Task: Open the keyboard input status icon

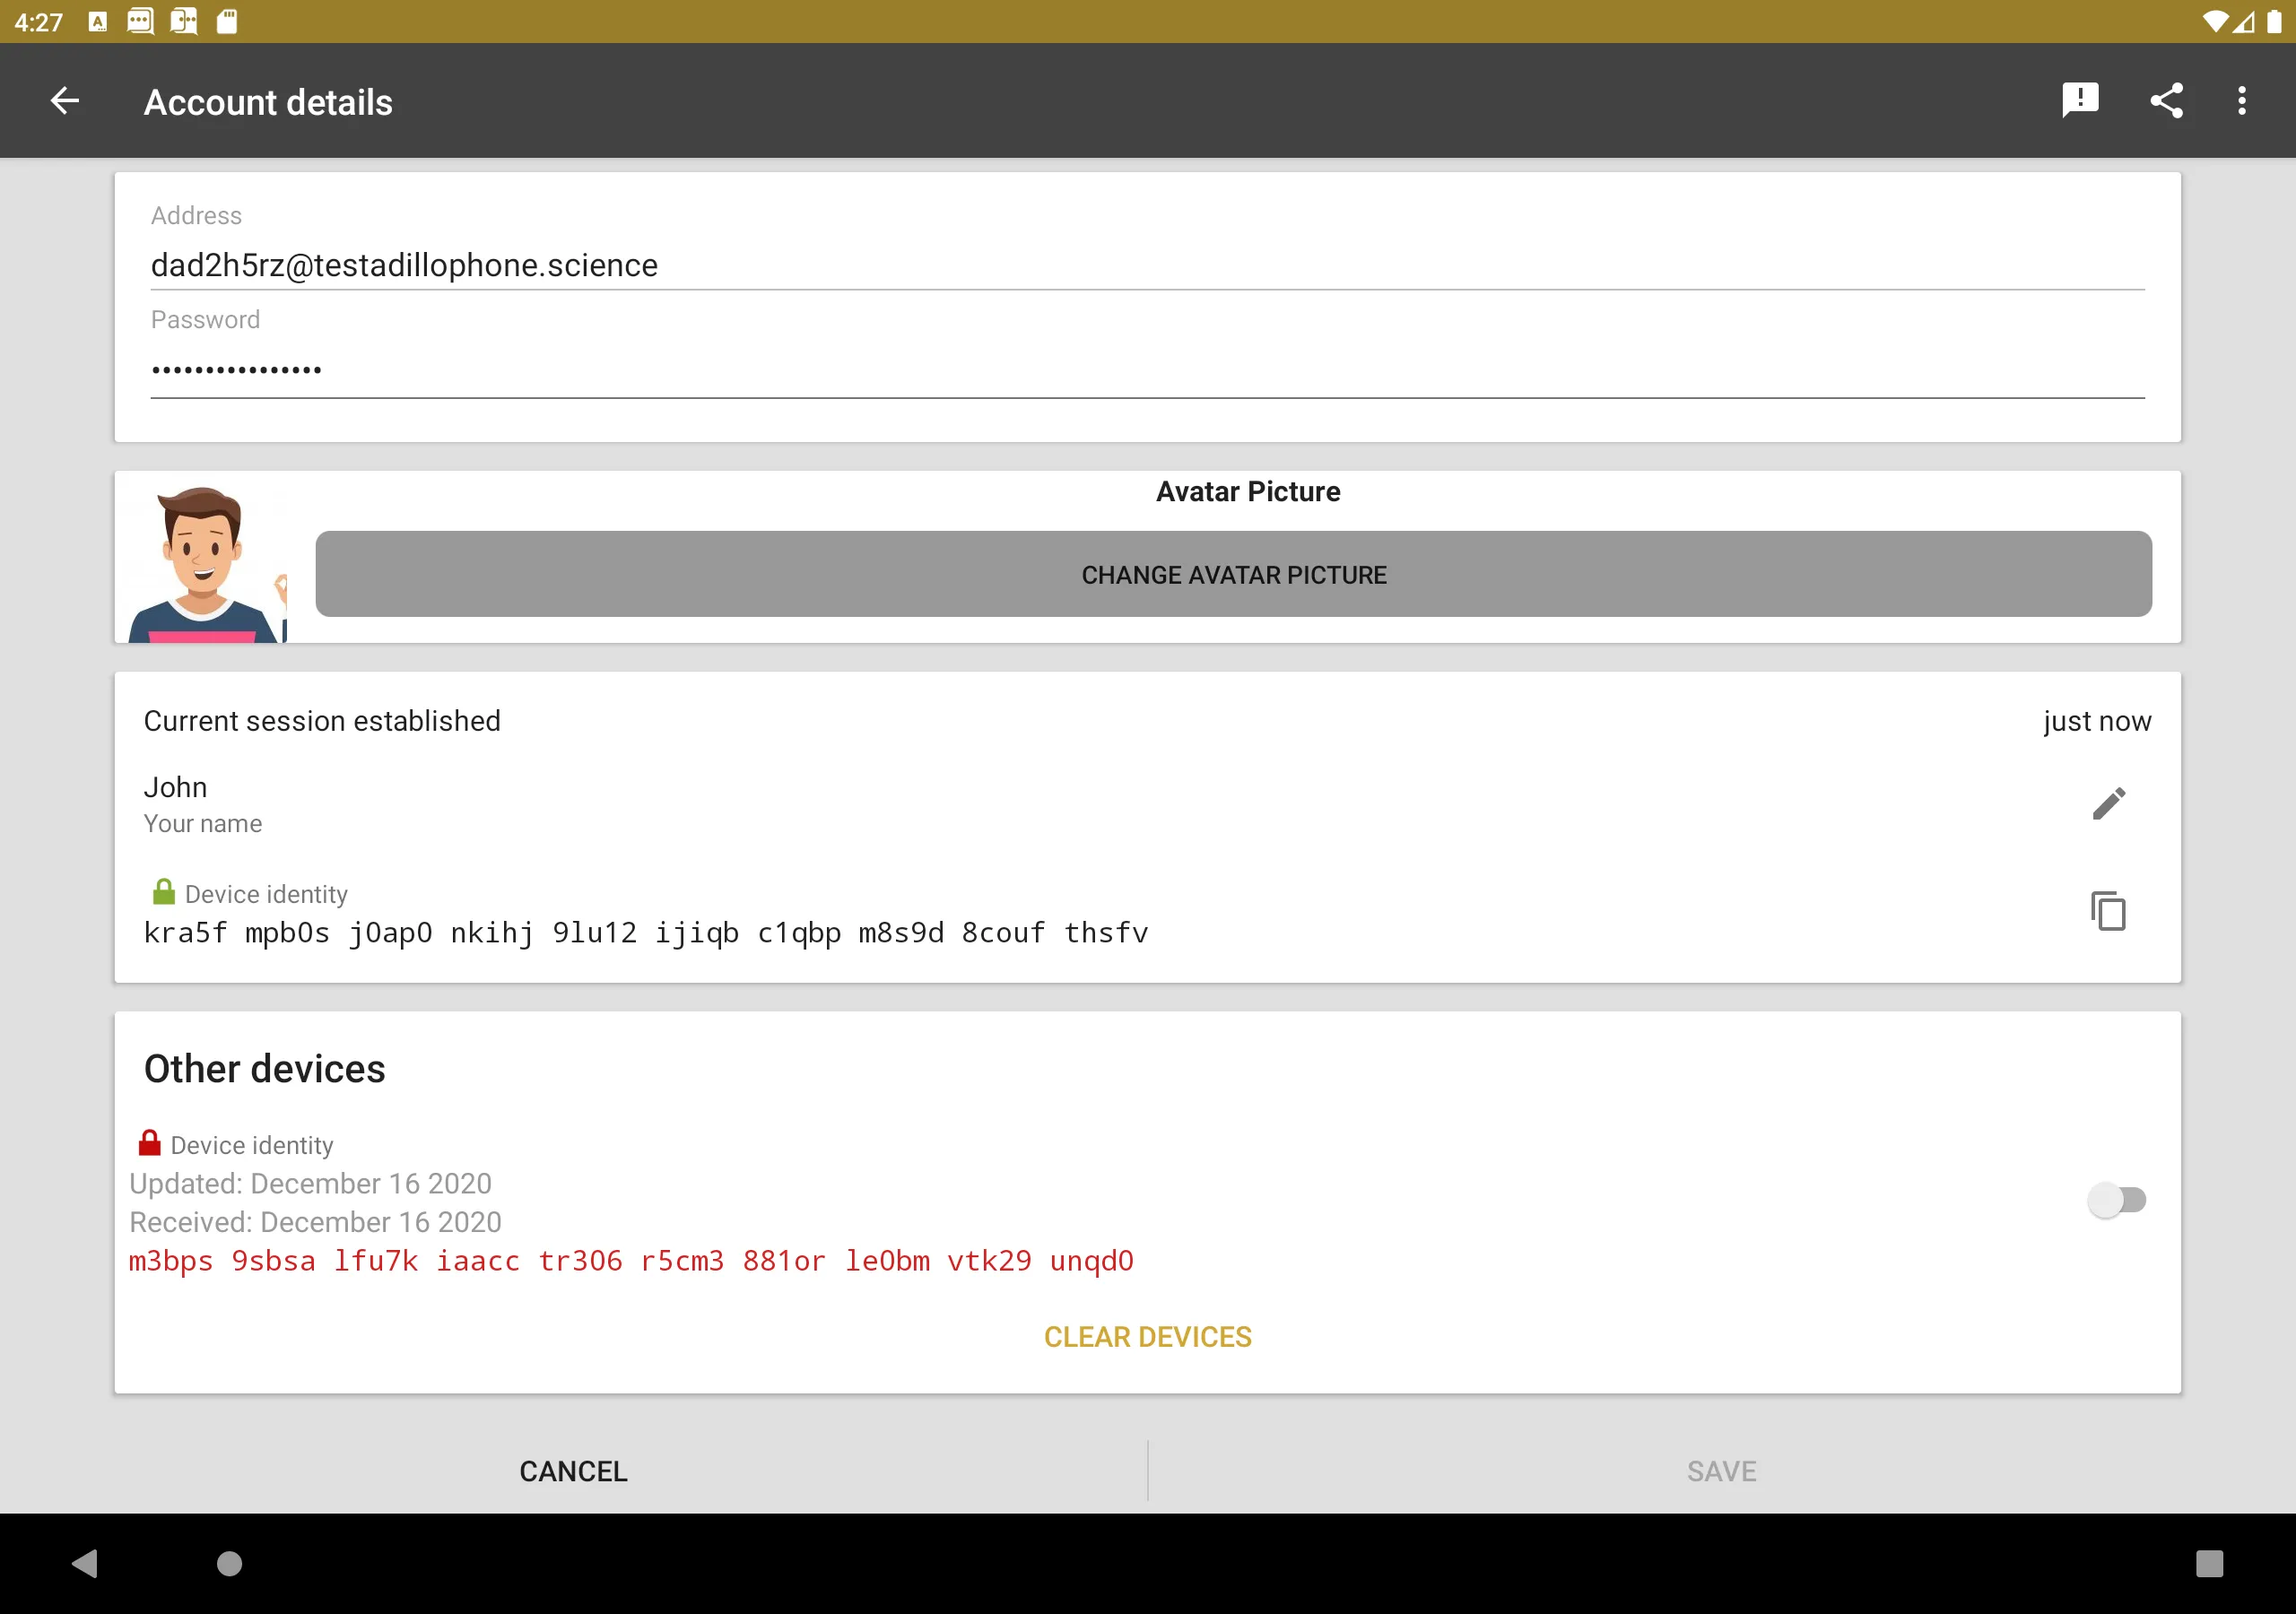Action: tap(92, 22)
